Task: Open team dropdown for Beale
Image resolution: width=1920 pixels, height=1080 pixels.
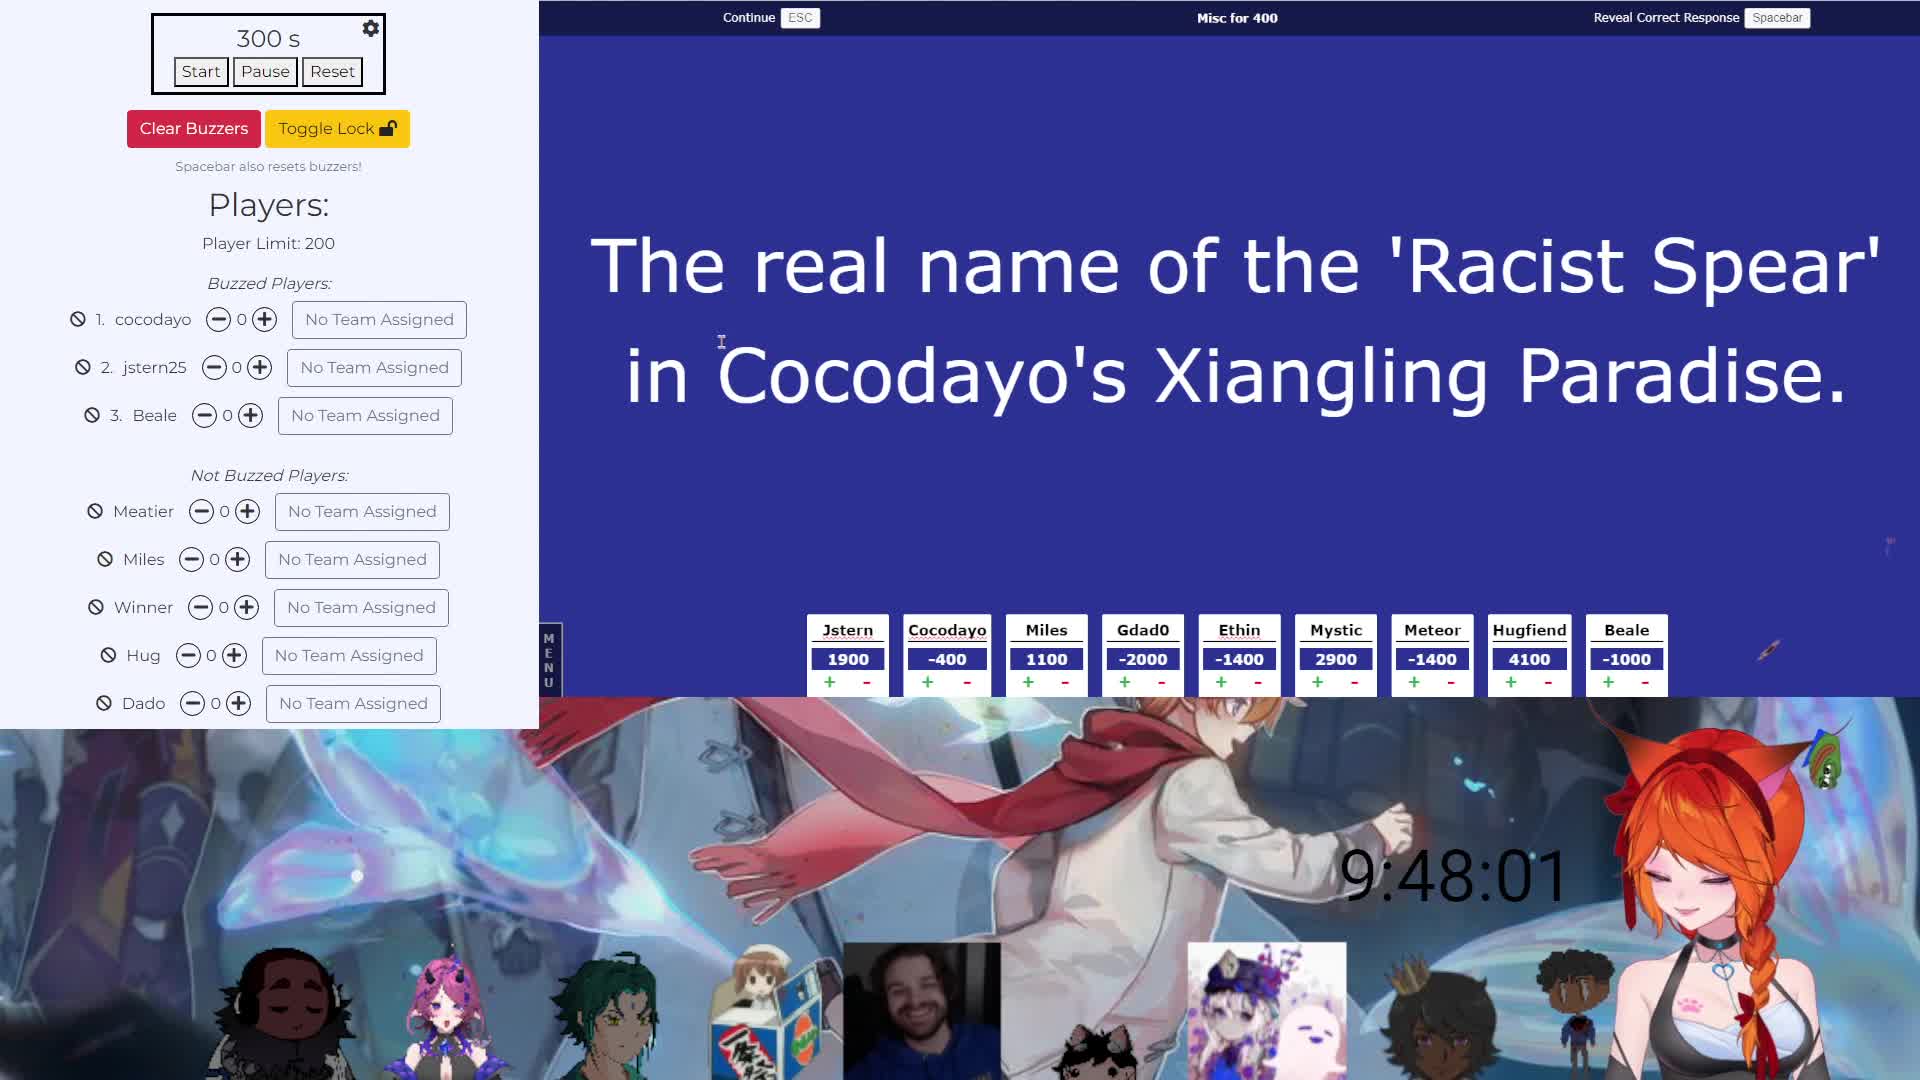Action: (365, 415)
